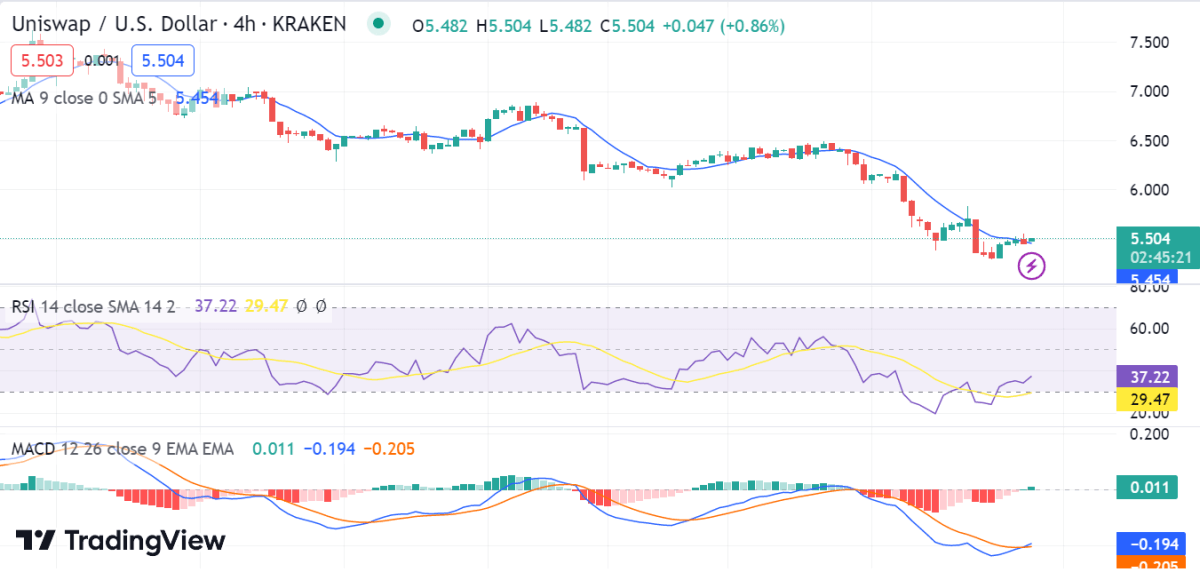Image resolution: width=1200 pixels, height=572 pixels.
Task: Open the TradingView logo link
Action: (121, 541)
